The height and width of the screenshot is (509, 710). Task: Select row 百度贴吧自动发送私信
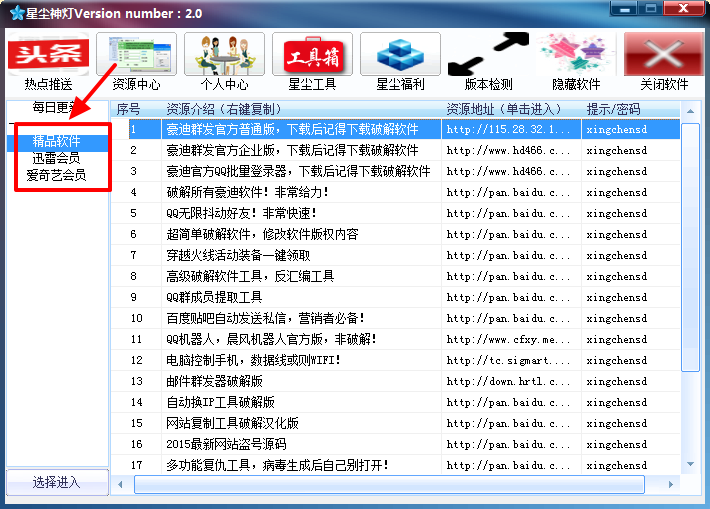396,318
